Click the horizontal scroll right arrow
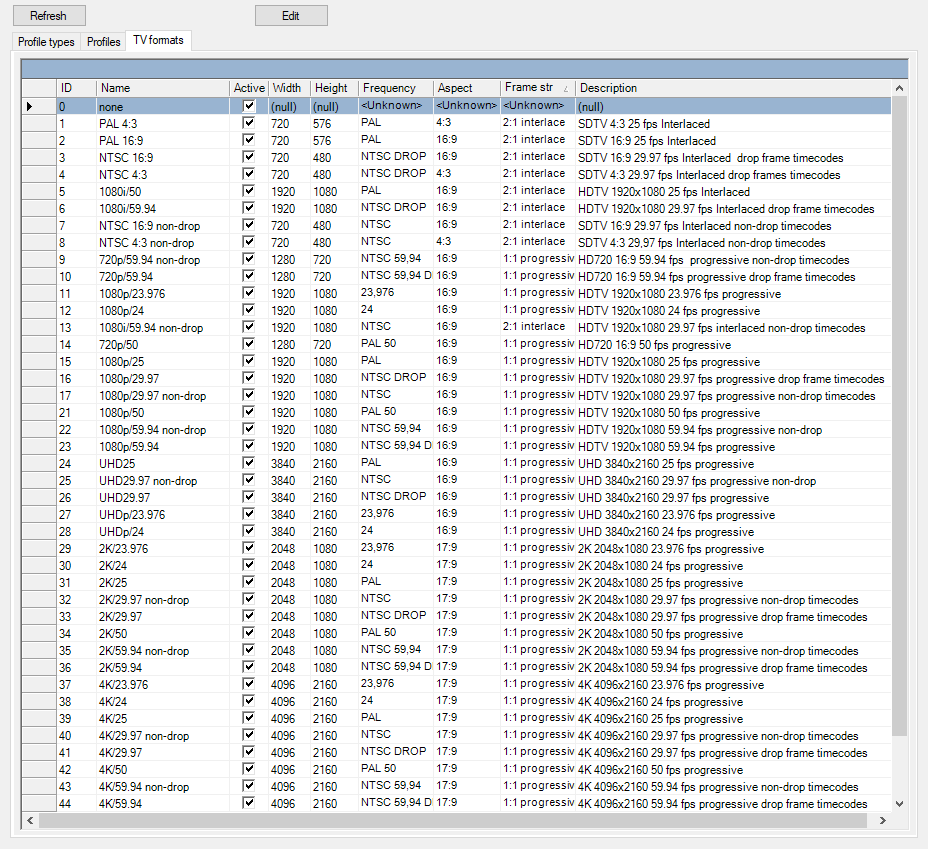Image resolution: width=928 pixels, height=849 pixels. (x=883, y=820)
